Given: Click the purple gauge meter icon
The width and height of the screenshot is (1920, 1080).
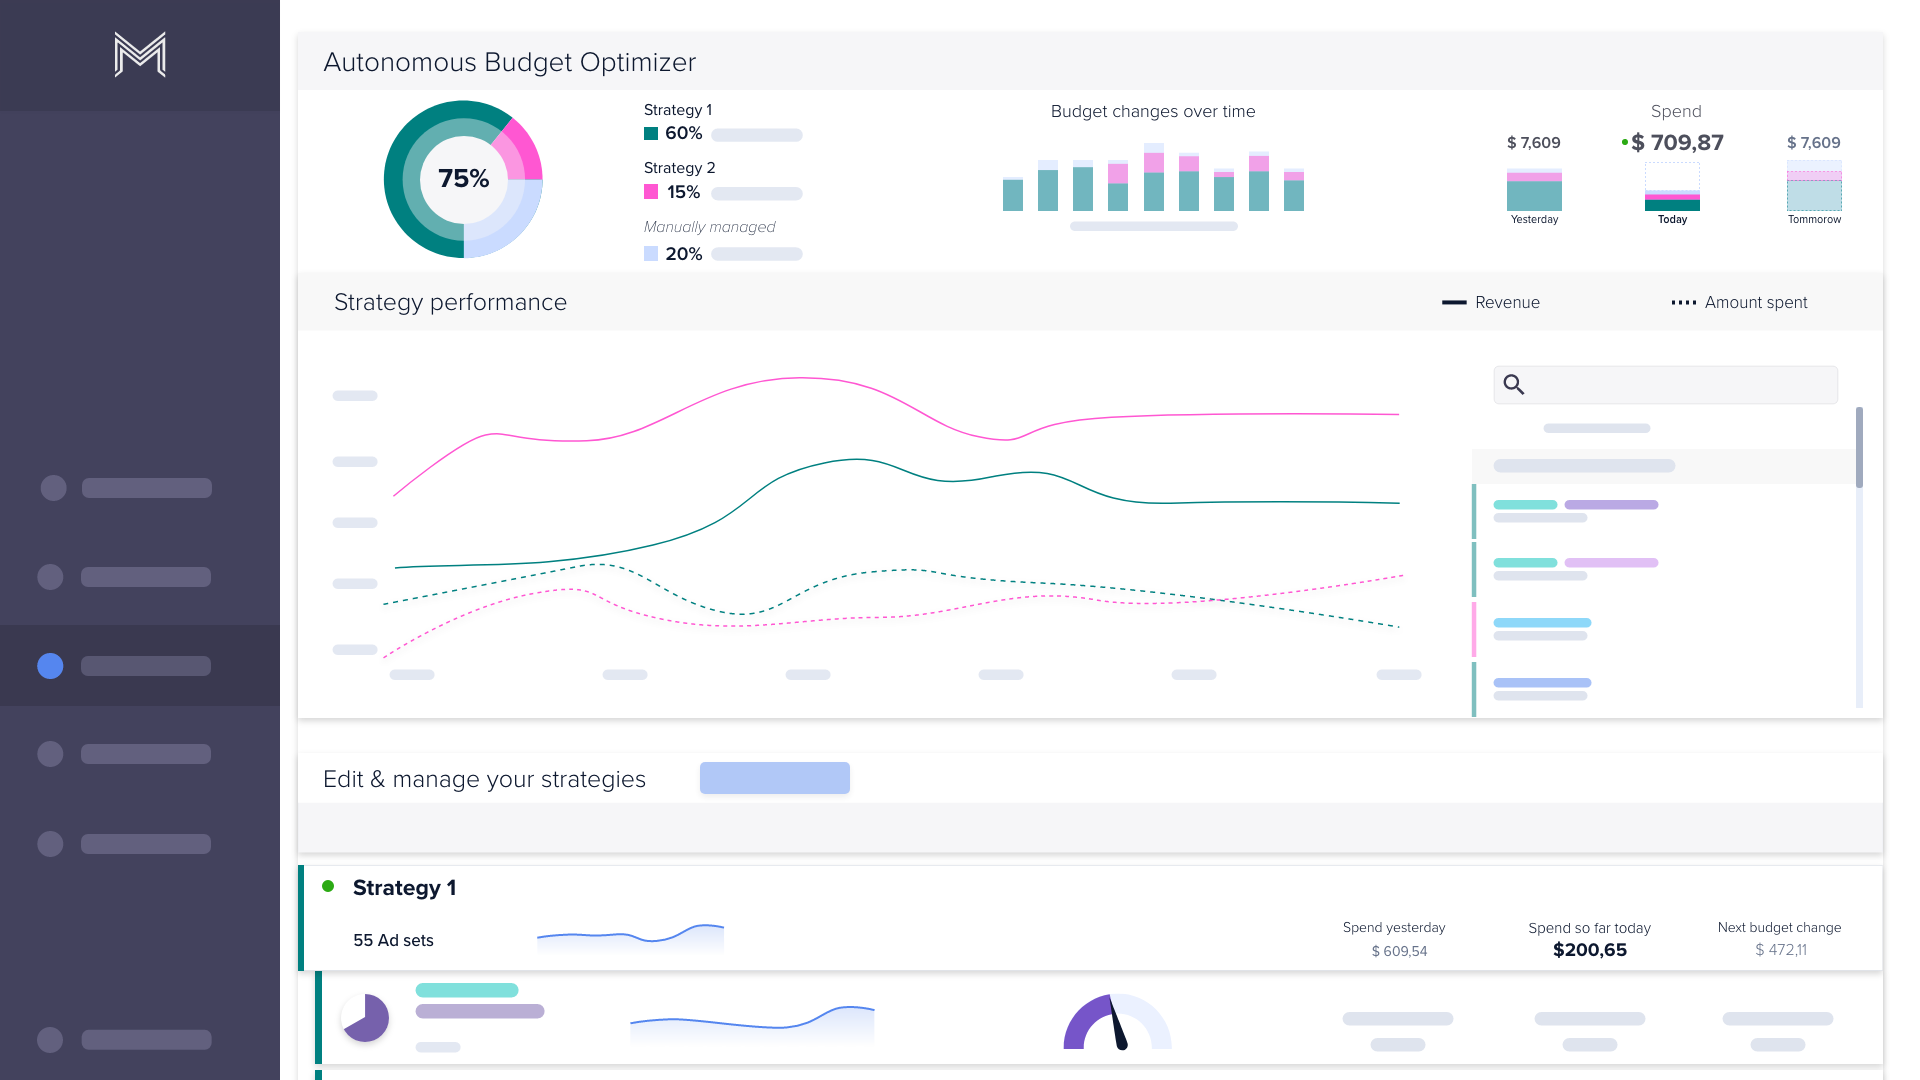Looking at the screenshot, I should click(1117, 1023).
